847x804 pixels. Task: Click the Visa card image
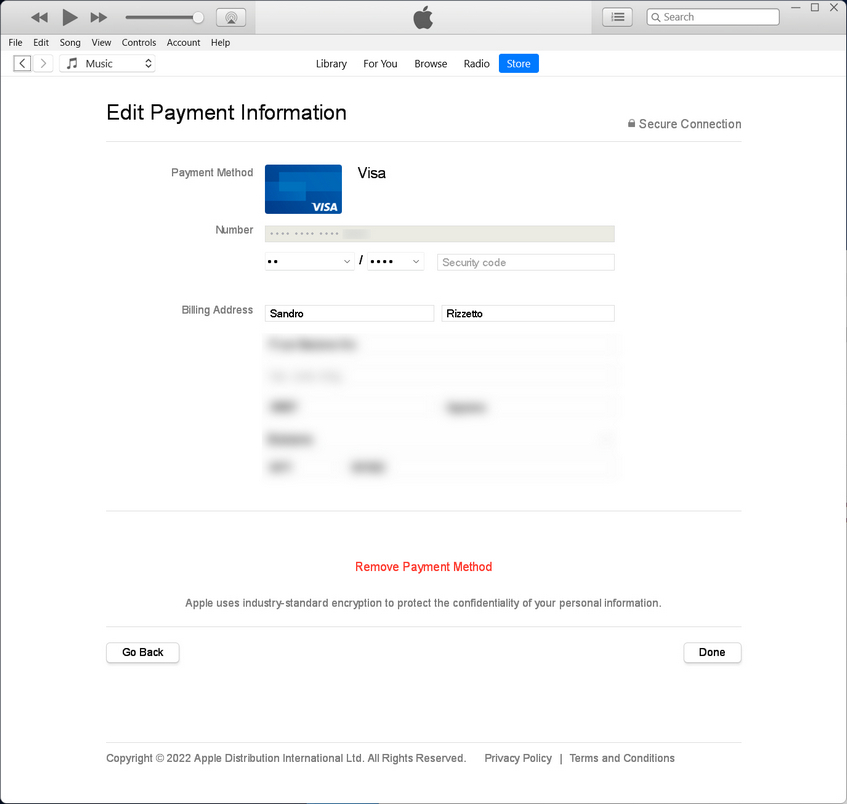[x=303, y=189]
